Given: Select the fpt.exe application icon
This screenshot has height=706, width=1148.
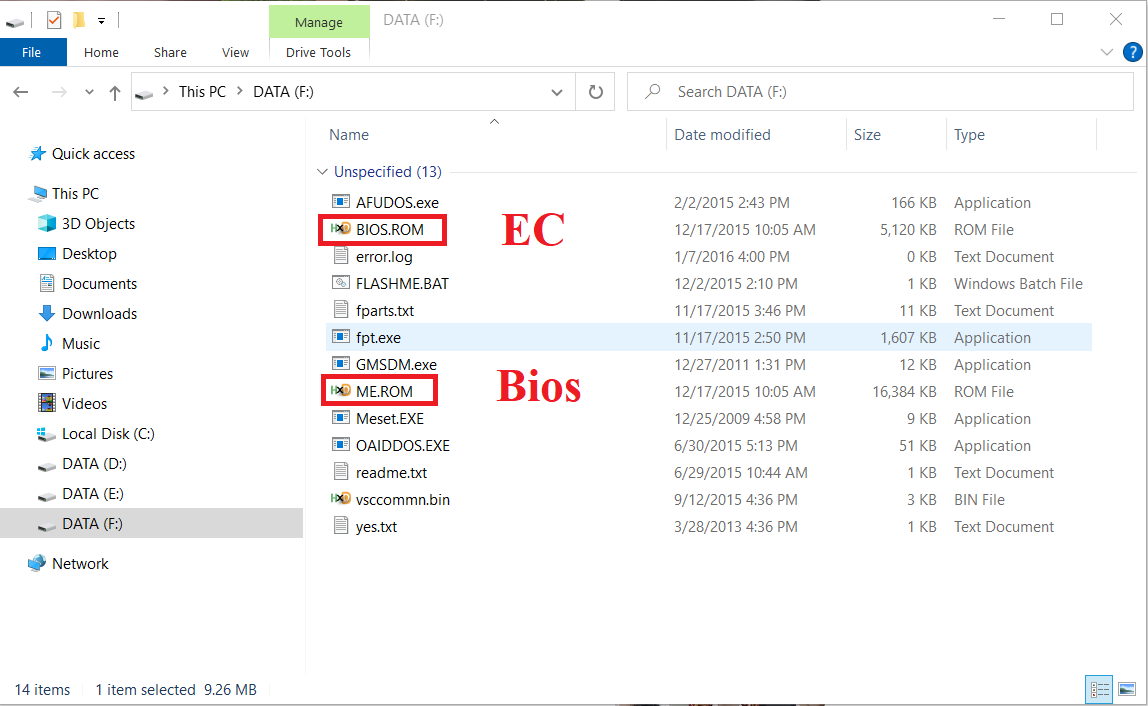Looking at the screenshot, I should [x=340, y=338].
